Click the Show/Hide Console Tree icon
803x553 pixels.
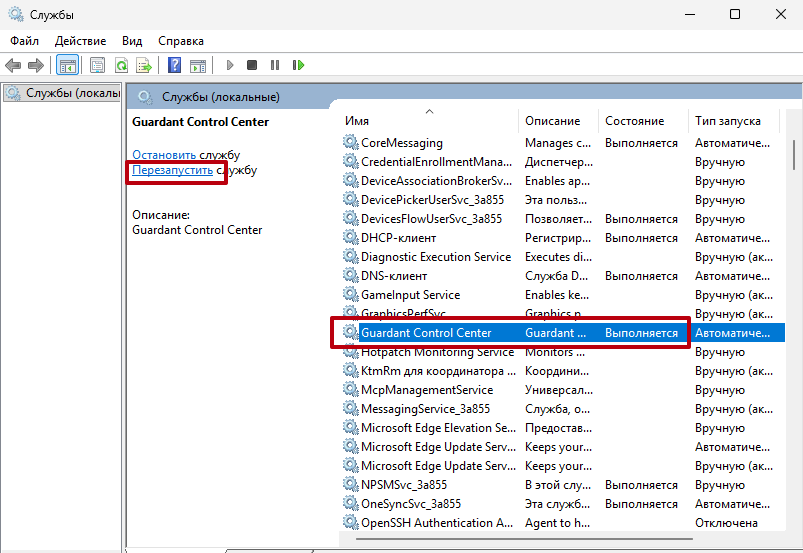click(x=68, y=65)
